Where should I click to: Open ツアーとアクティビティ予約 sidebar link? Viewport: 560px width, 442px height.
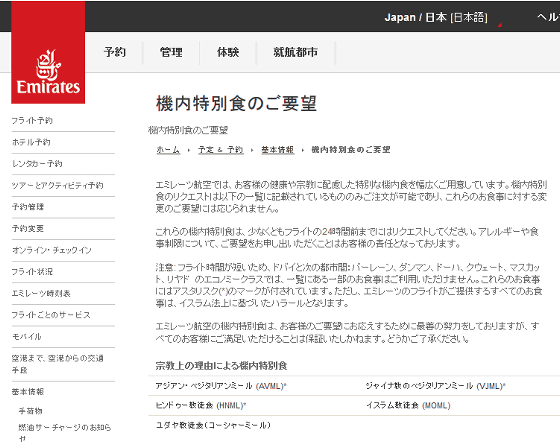[x=58, y=185]
